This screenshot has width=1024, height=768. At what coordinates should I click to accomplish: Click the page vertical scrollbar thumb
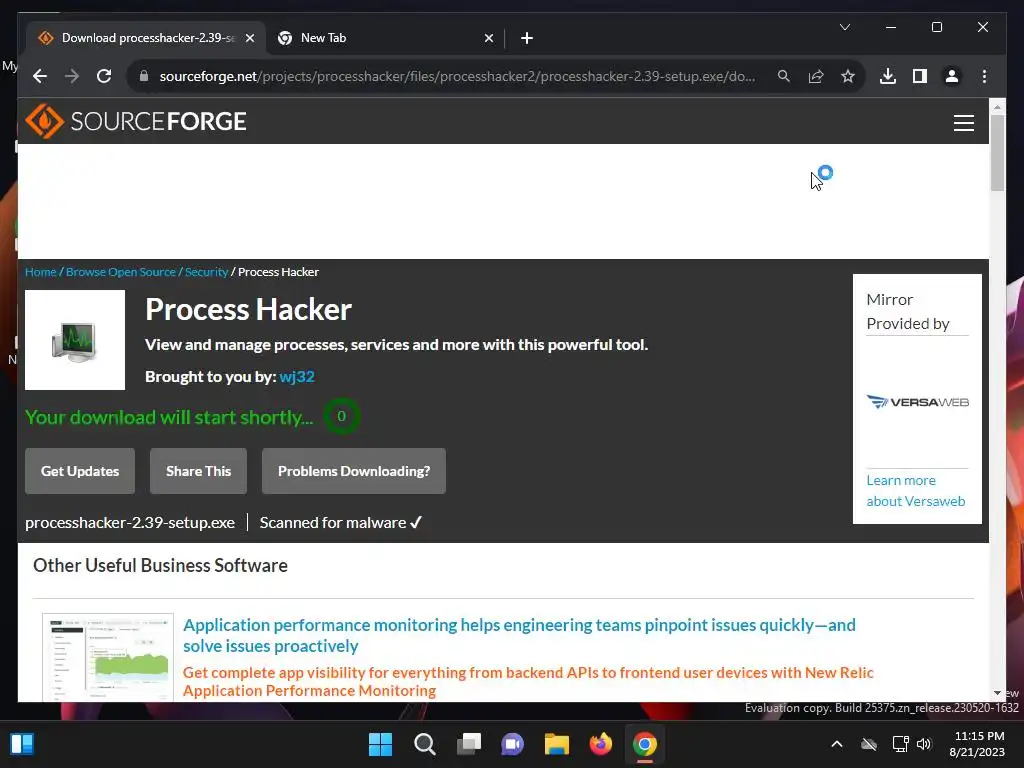tap(997, 152)
